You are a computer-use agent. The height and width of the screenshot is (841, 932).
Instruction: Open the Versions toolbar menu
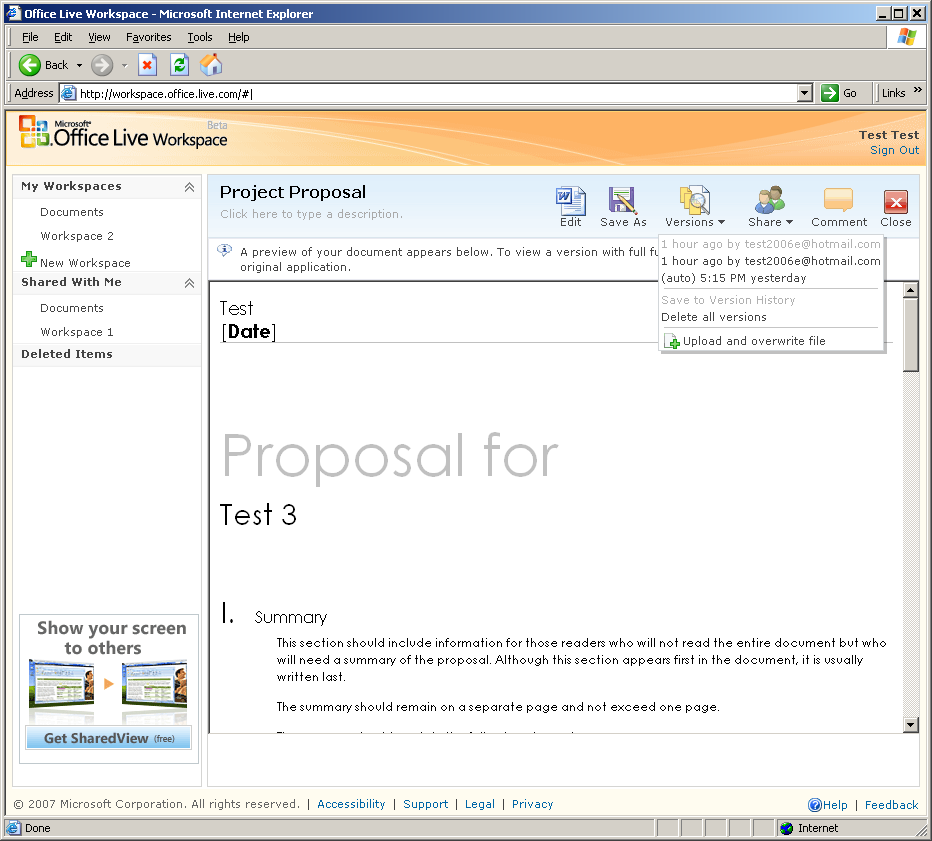coord(695,207)
